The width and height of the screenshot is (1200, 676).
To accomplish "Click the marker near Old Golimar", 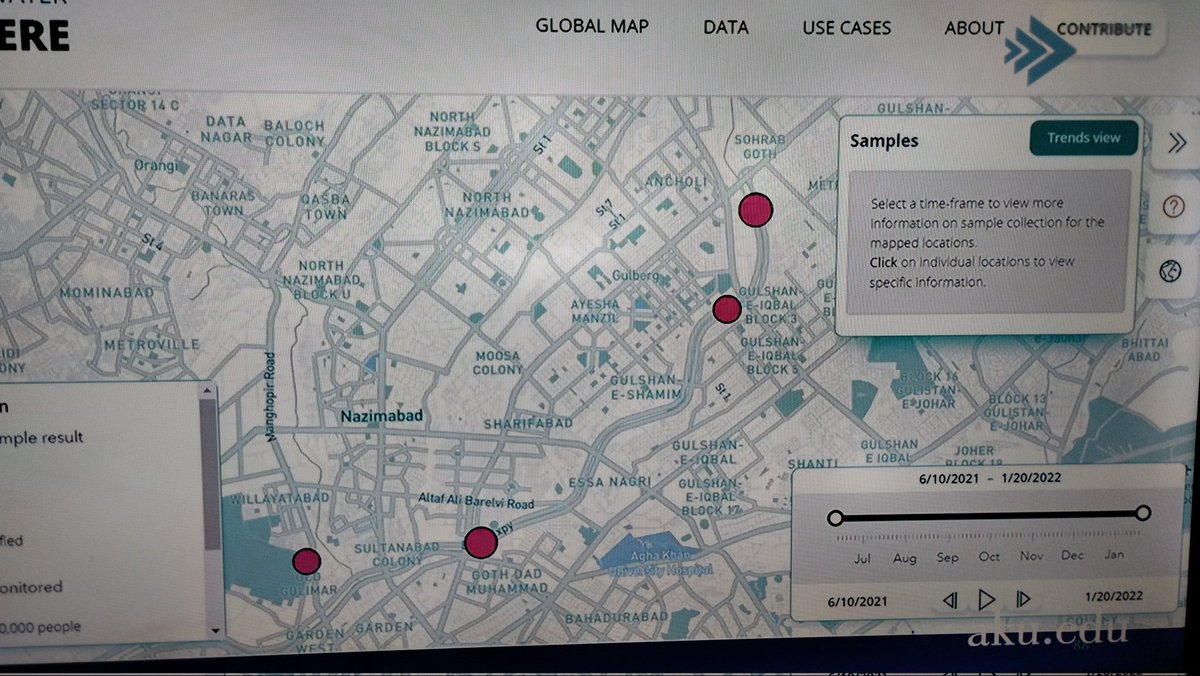I will [306, 561].
